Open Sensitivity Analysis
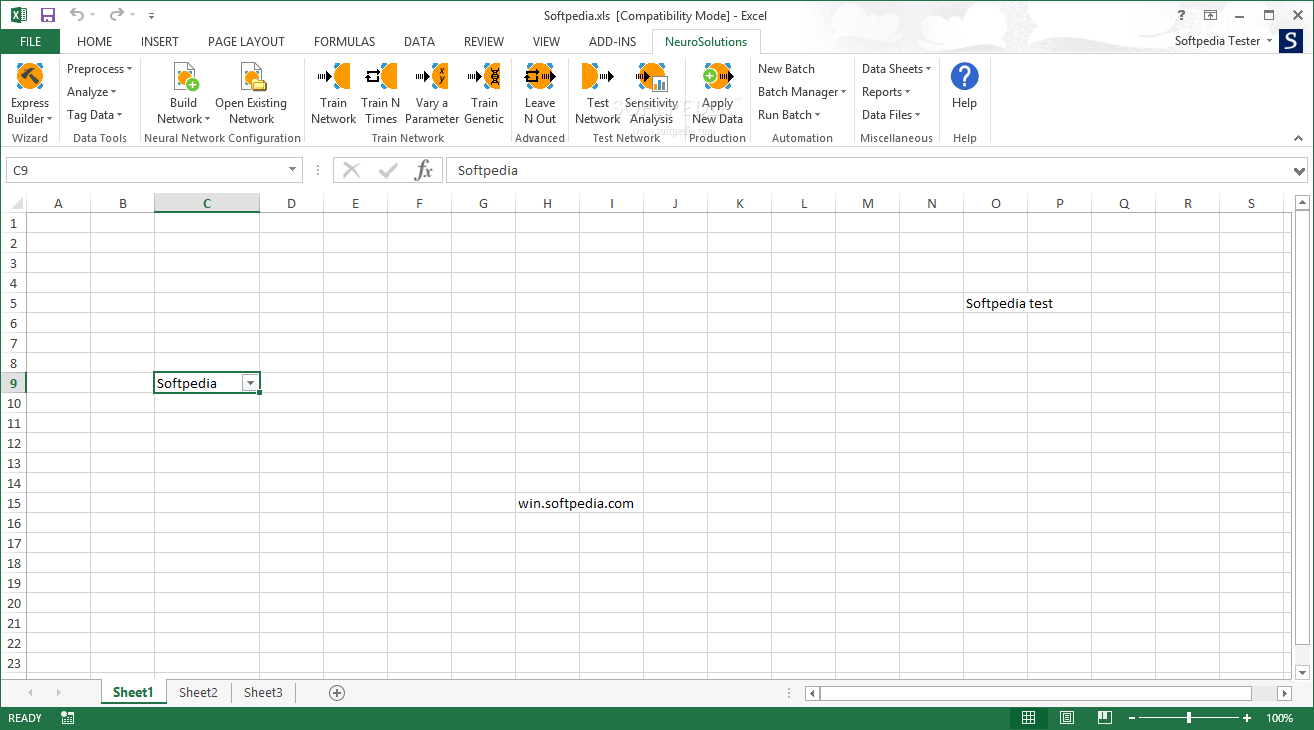This screenshot has height=730, width=1314. point(652,93)
